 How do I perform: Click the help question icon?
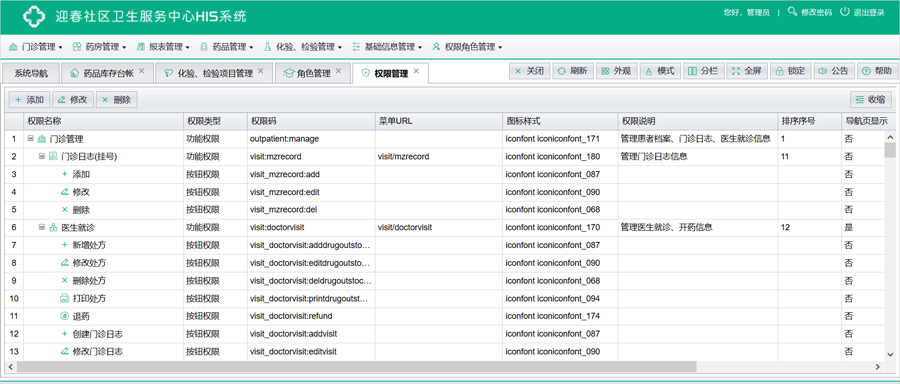(x=866, y=71)
